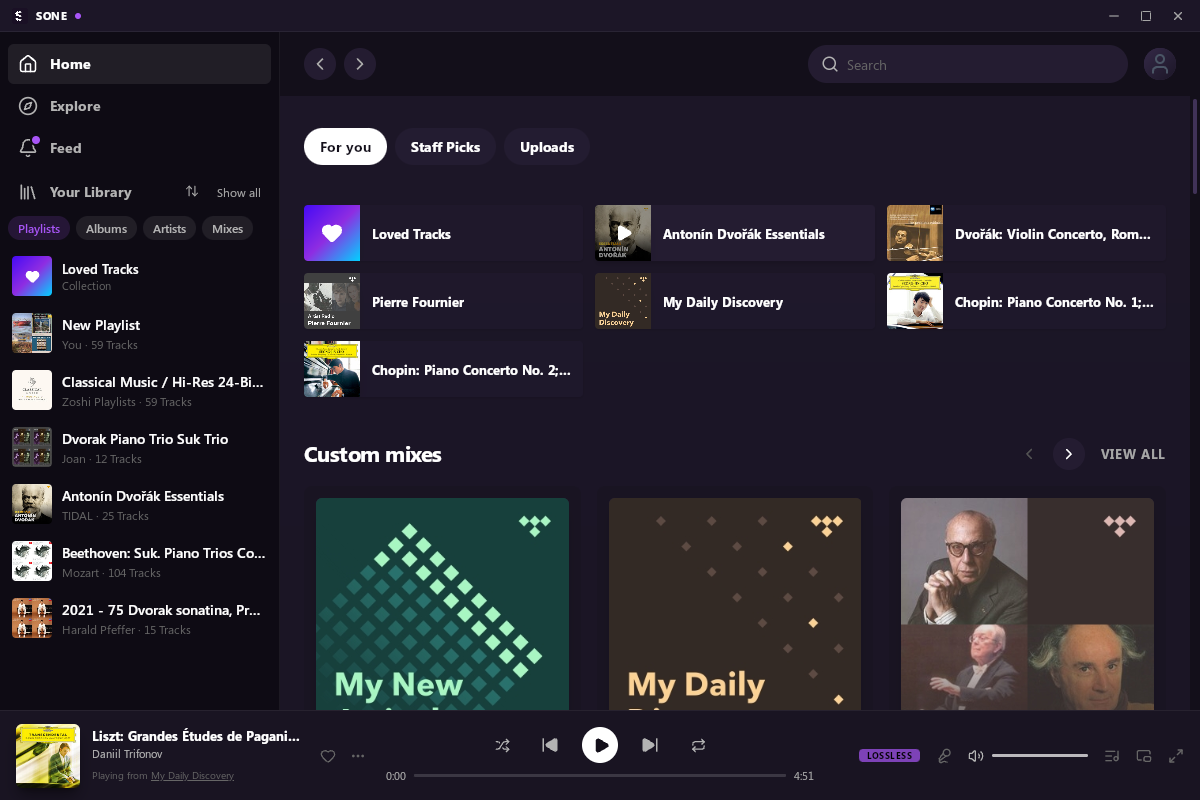The height and width of the screenshot is (800, 1200).
Task: Like the current Liszt track
Action: coord(328,756)
